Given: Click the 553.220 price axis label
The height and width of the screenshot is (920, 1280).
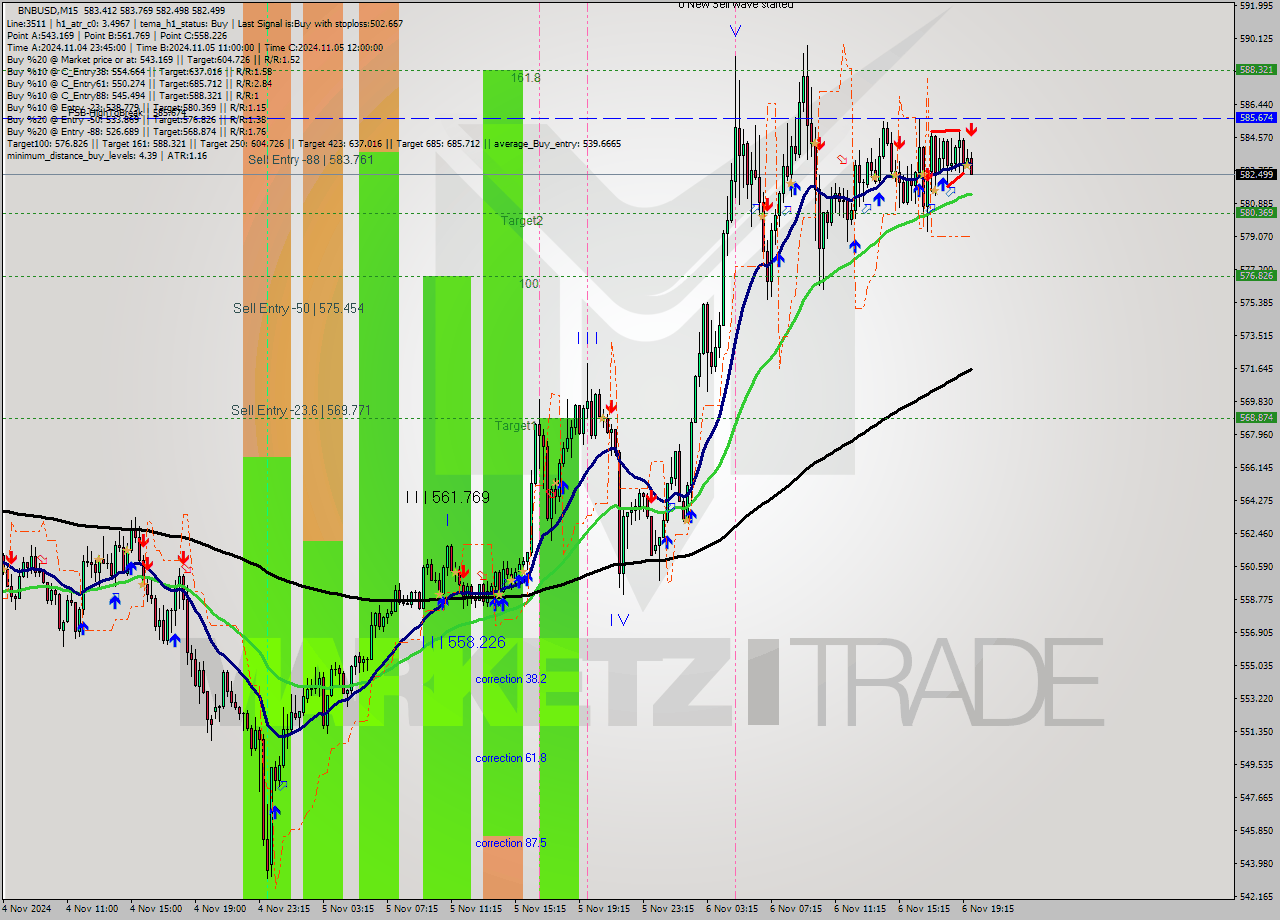Looking at the screenshot, I should point(1256,698).
